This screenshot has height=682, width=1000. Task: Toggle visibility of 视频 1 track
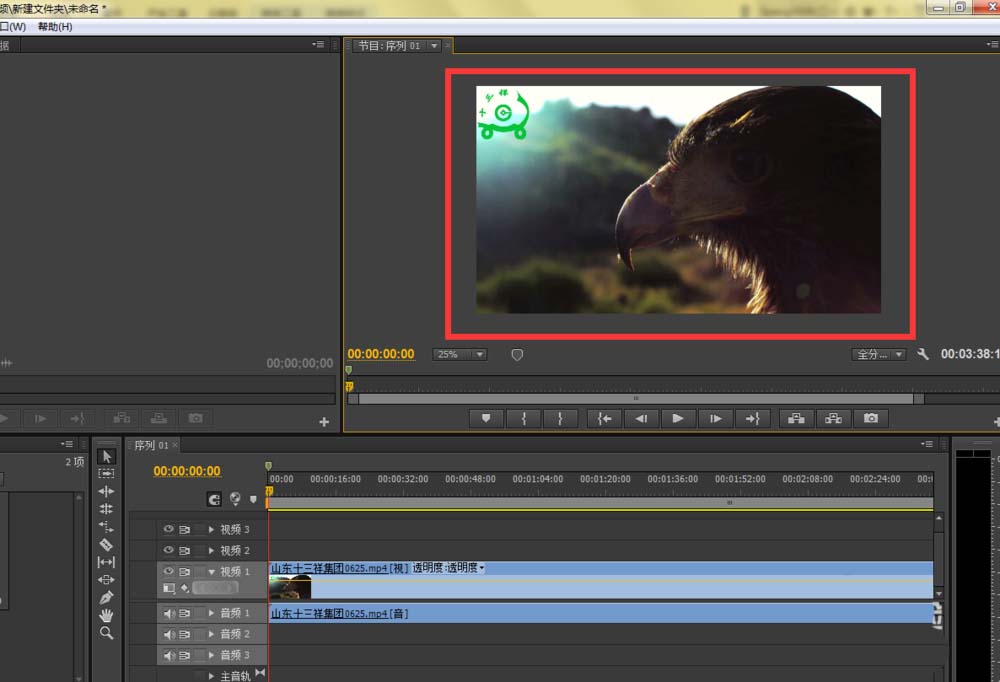pos(168,571)
